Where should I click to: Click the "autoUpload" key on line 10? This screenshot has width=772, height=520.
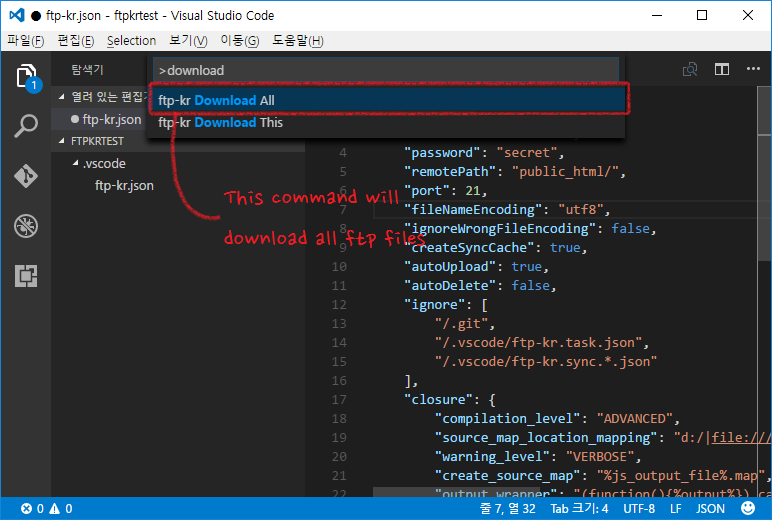click(450, 266)
